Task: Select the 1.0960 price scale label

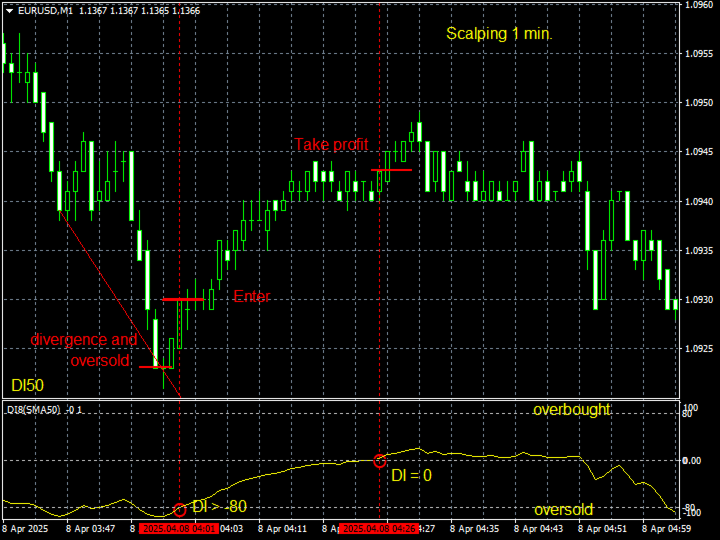Action: point(699,5)
